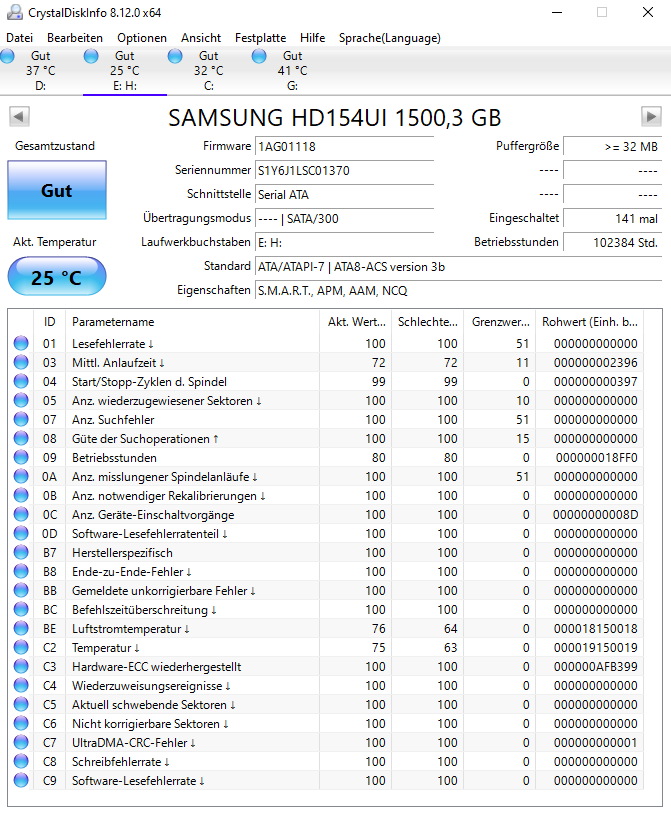
Task: Click the Übertragungsmodus field SATA/300
Action: (x=344, y=218)
